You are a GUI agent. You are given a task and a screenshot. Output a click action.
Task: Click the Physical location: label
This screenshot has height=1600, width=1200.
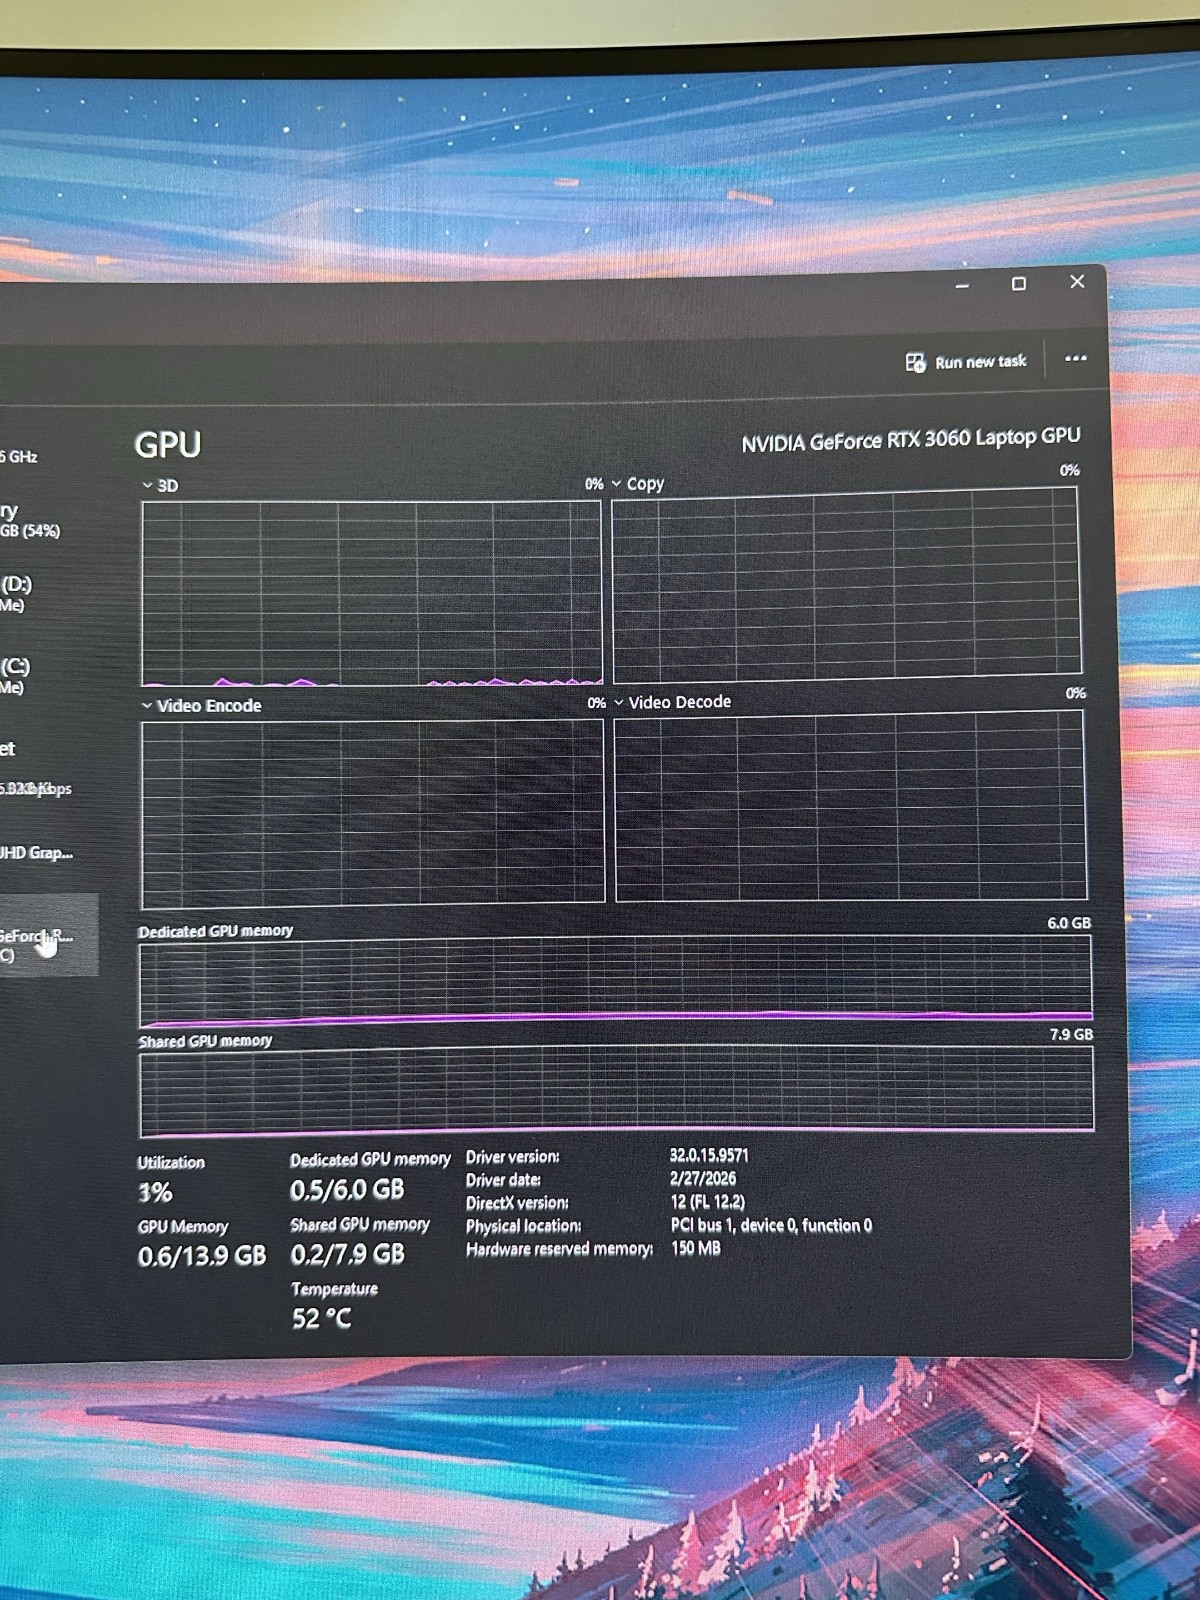tap(524, 1226)
